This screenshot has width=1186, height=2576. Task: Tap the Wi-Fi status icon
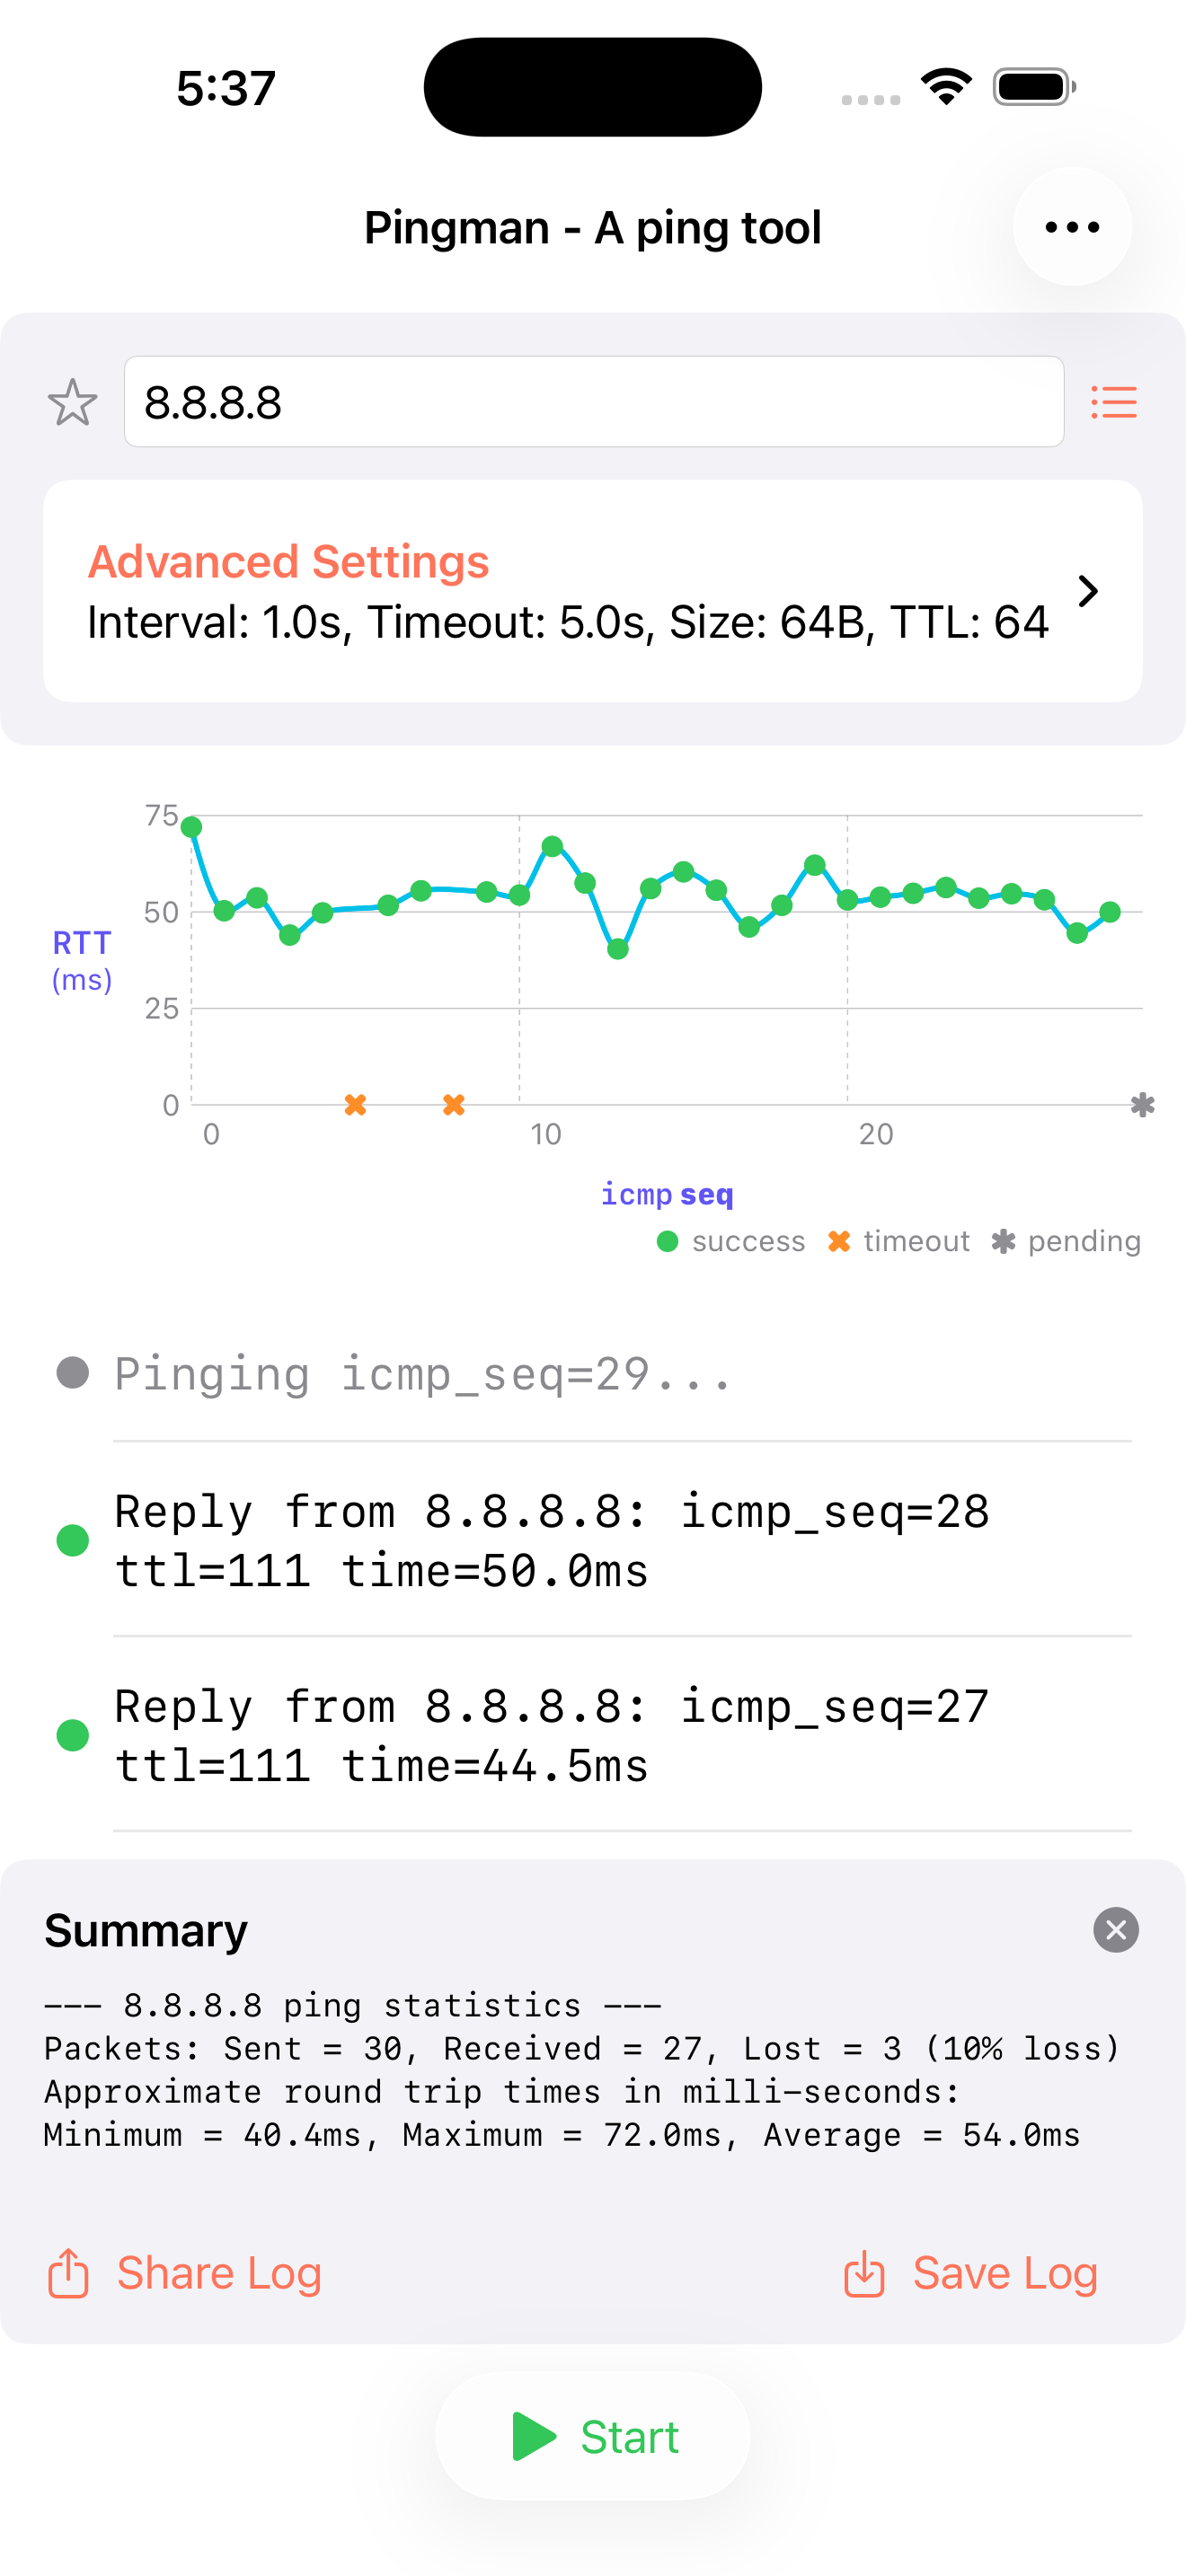click(x=946, y=87)
